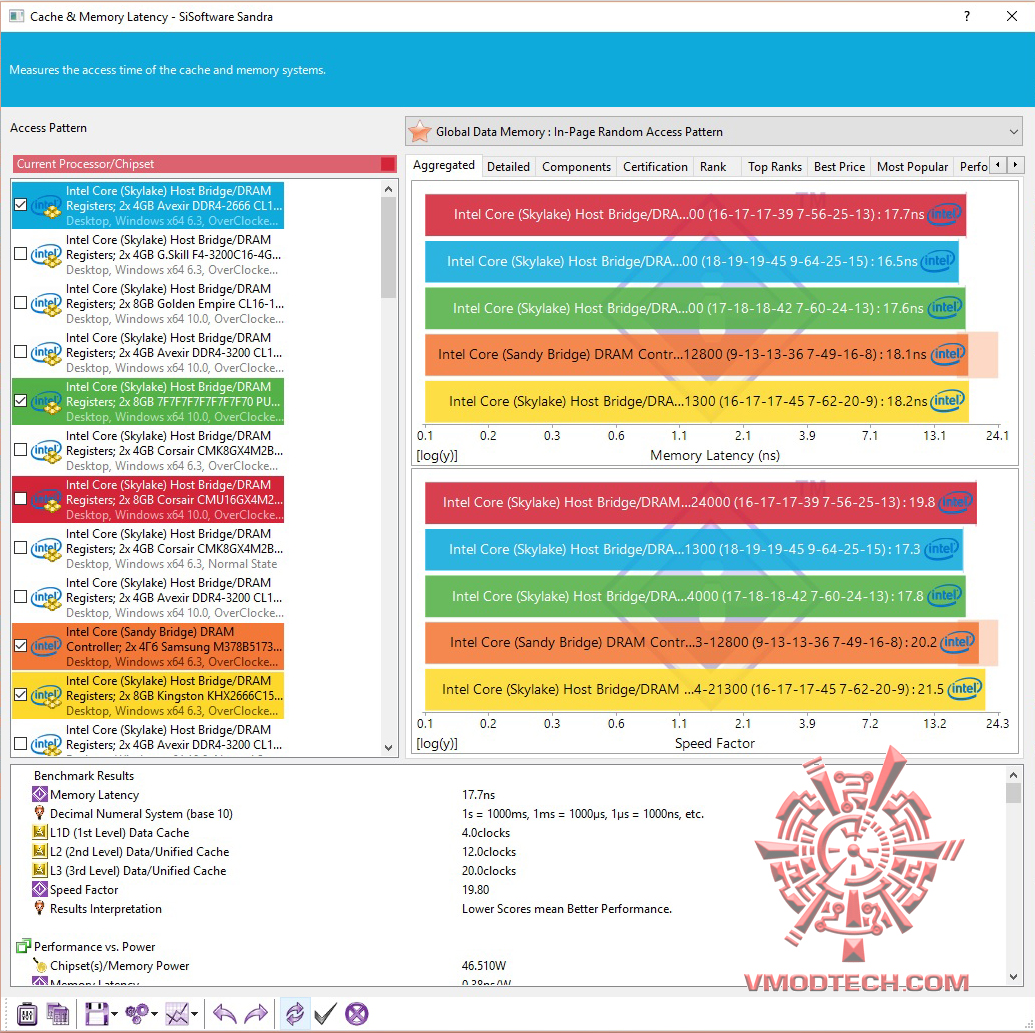Click the reference list scrollbar thumb
This screenshot has width=1035, height=1033.
(x=388, y=248)
